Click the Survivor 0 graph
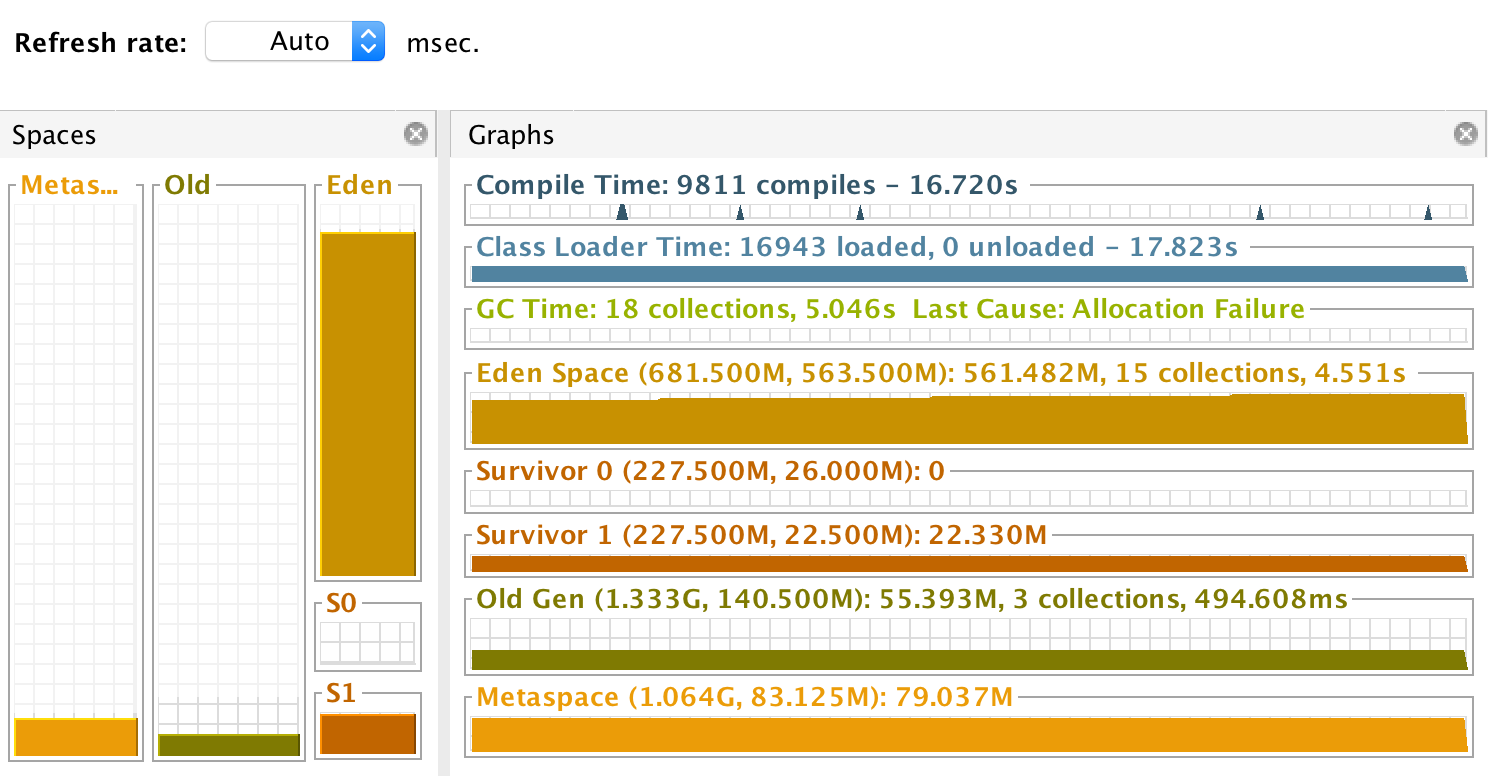Screen dimensions: 1490x778 [x=968, y=498]
